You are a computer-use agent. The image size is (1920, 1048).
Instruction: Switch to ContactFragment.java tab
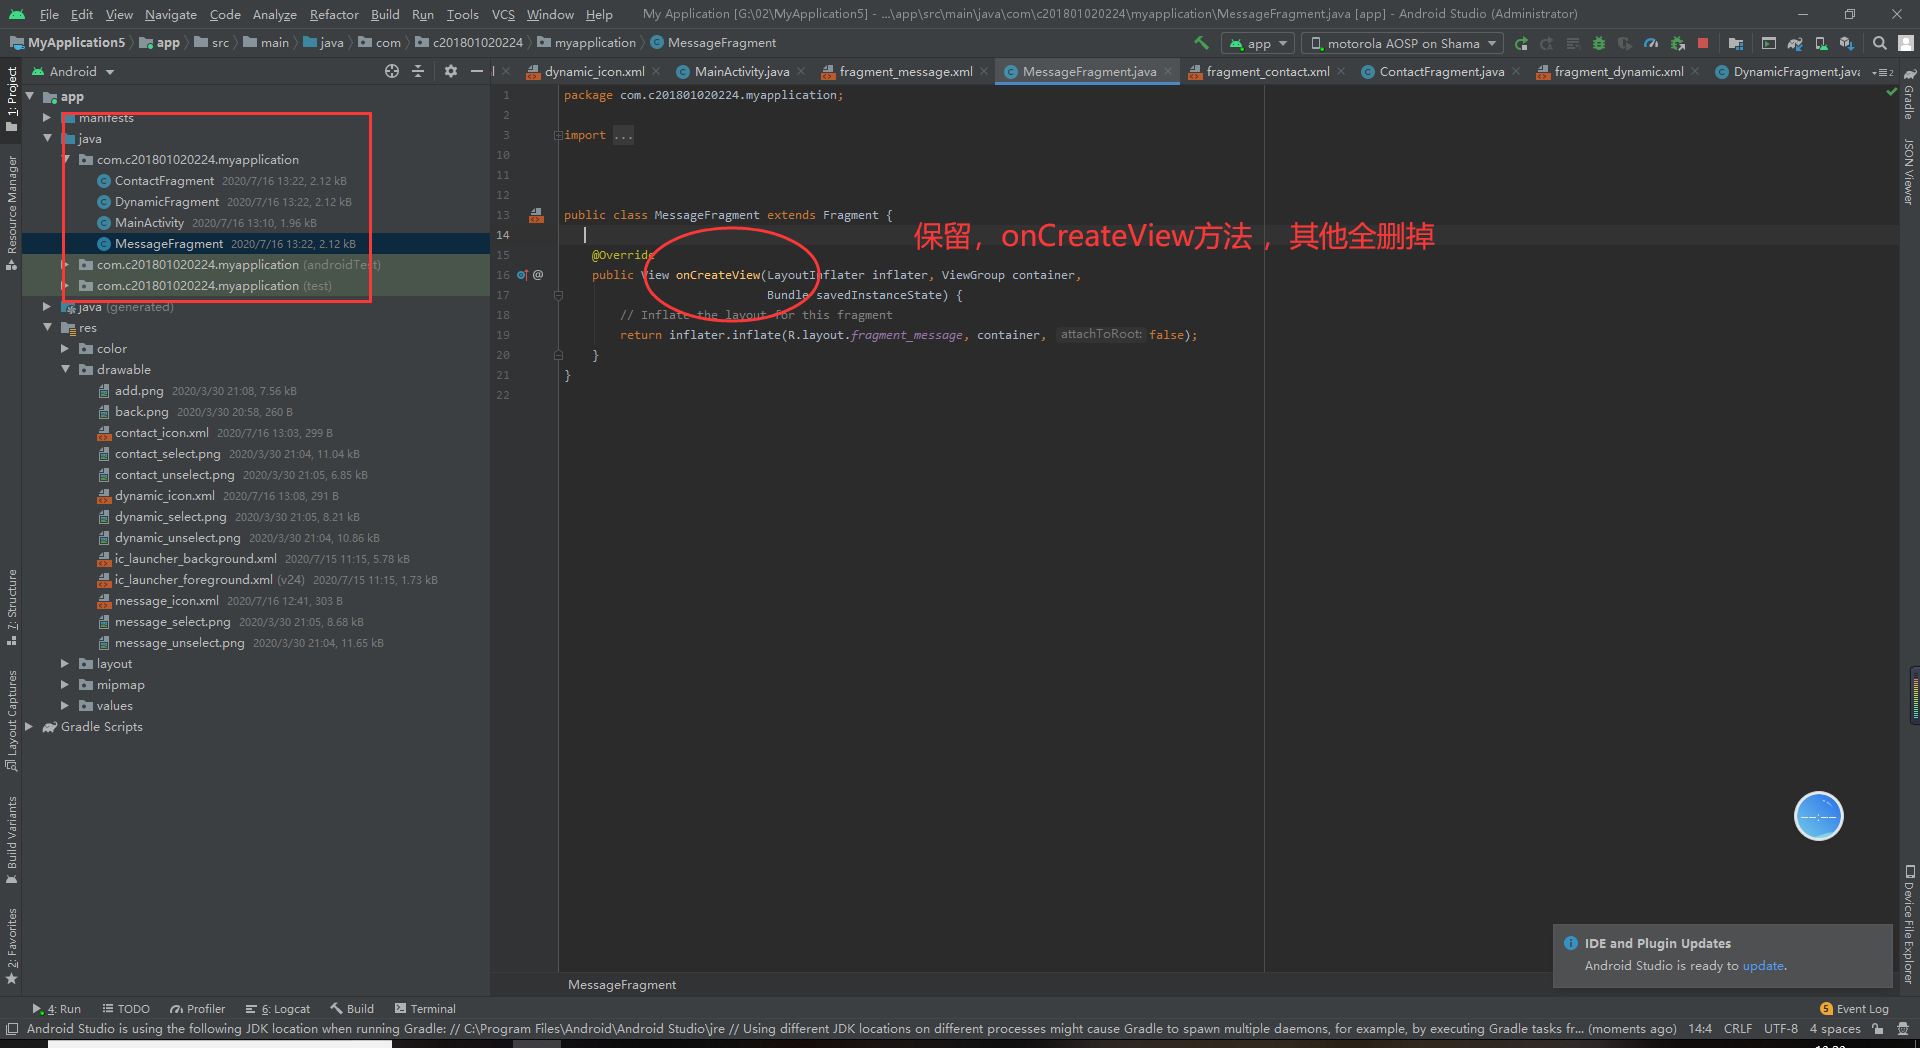[1441, 72]
